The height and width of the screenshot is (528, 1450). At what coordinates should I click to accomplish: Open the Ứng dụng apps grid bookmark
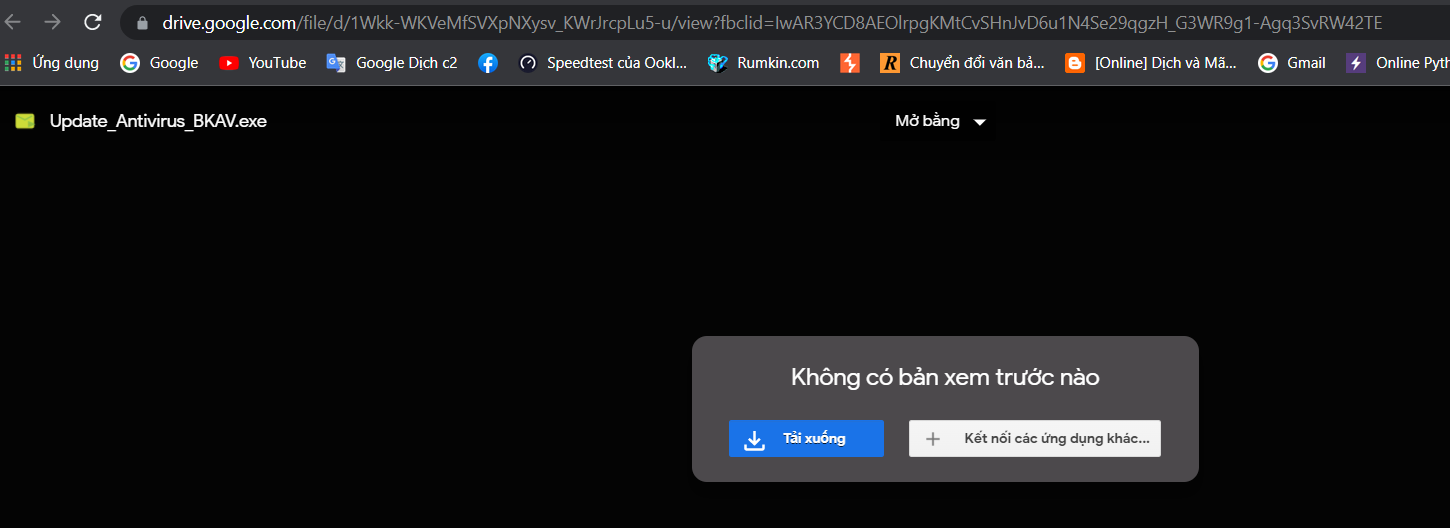(52, 63)
